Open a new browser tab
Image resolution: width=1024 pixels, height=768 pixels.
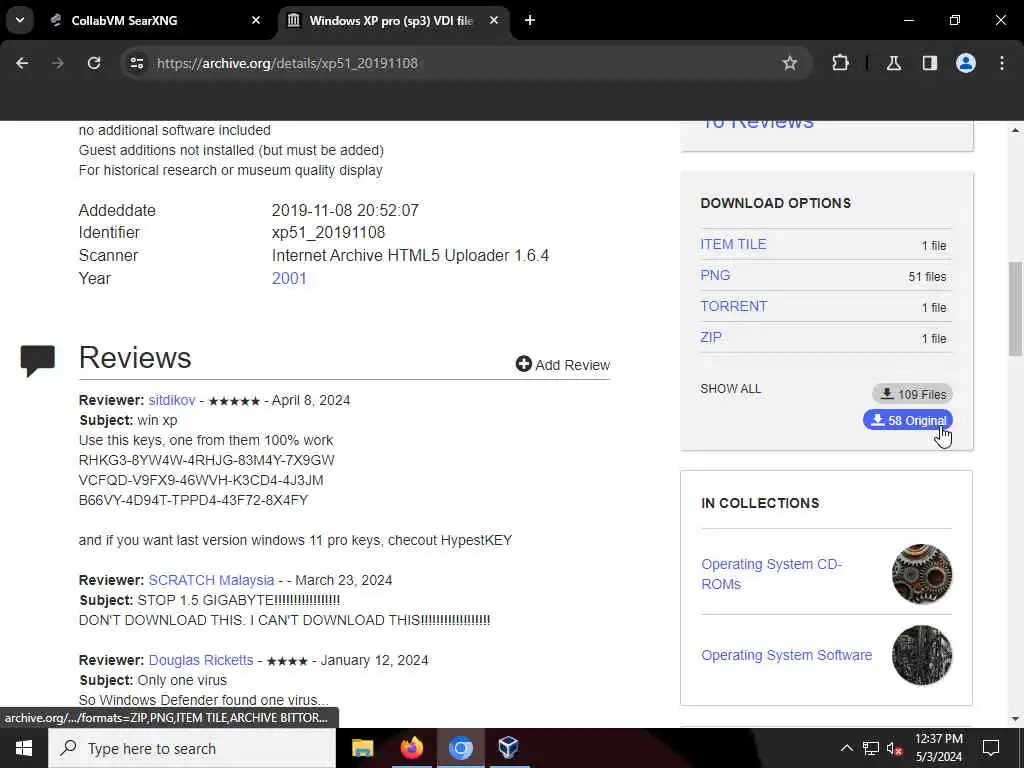tap(530, 20)
